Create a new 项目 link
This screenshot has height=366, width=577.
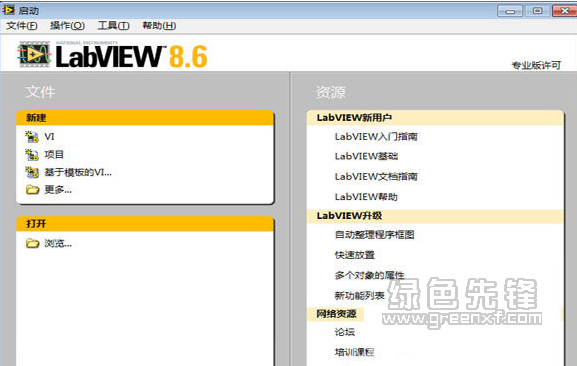tap(54, 154)
